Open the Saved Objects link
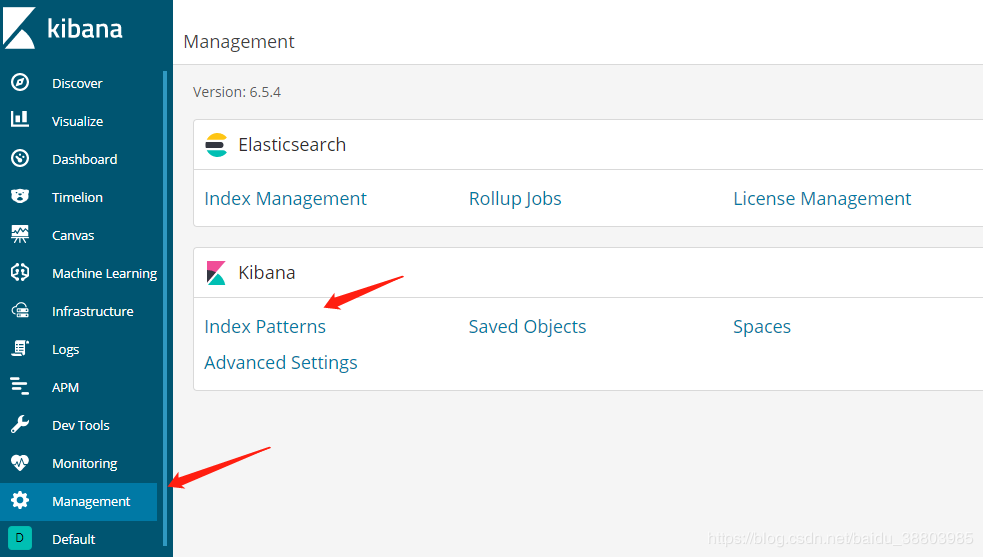The height and width of the screenshot is (557, 983). tap(527, 327)
